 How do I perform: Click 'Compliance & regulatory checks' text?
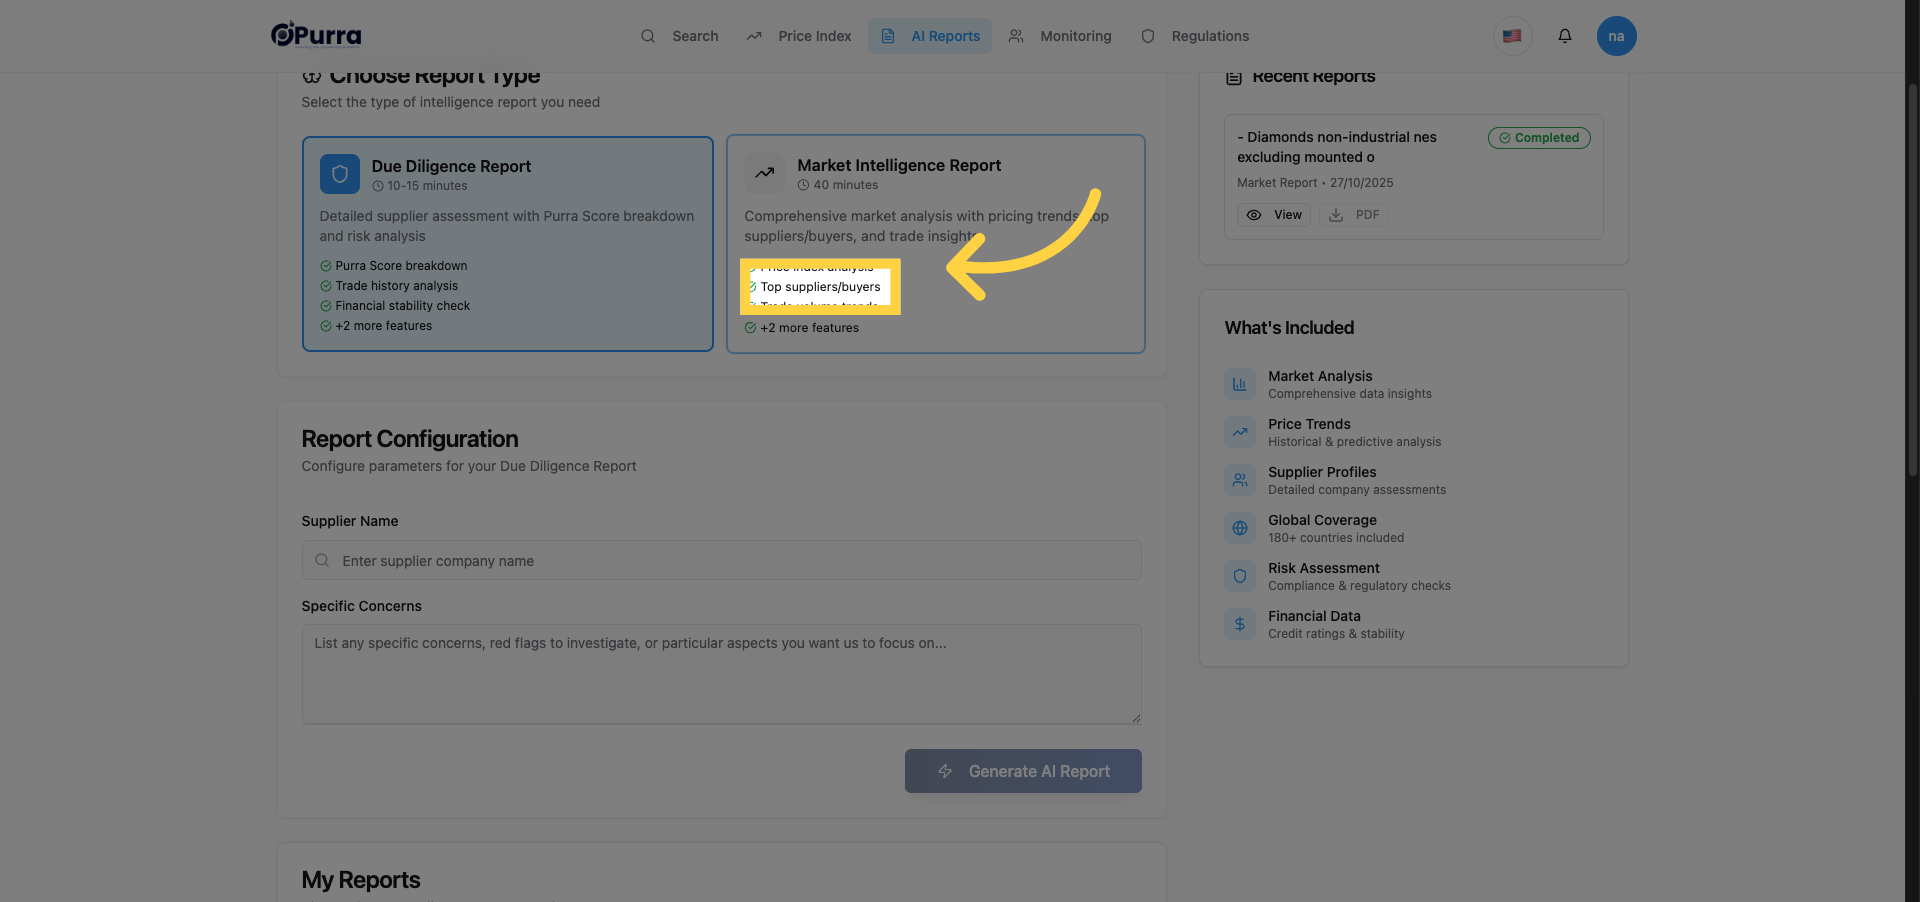1359,586
